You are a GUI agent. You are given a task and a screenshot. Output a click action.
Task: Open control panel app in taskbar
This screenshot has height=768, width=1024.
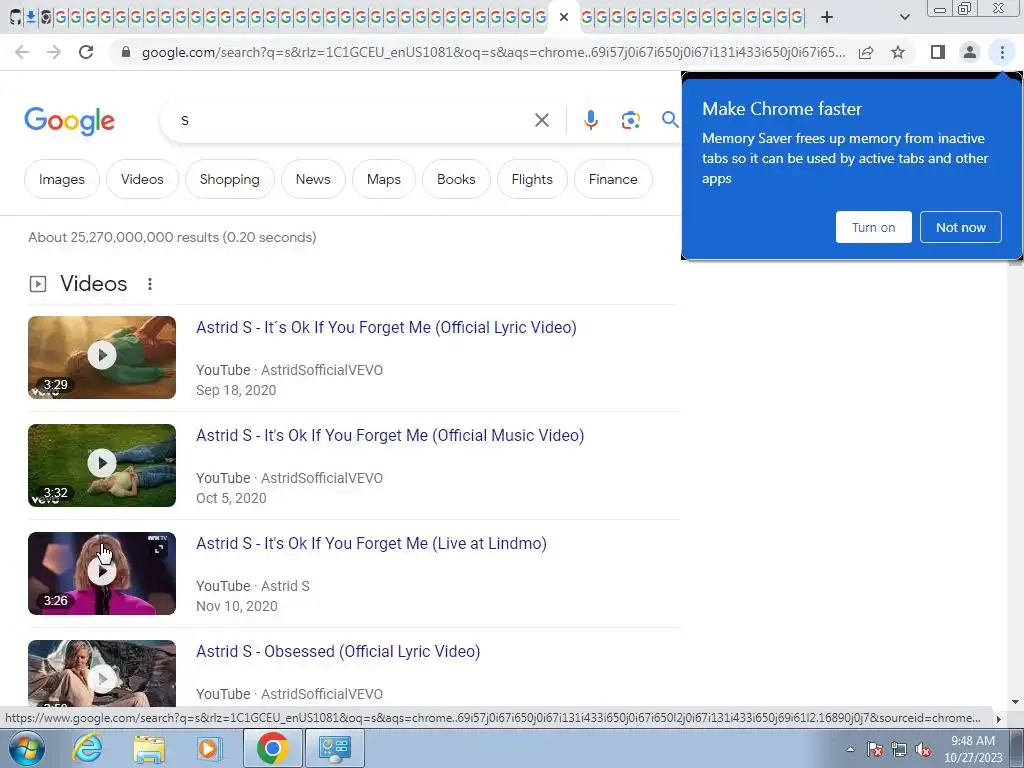[334, 748]
